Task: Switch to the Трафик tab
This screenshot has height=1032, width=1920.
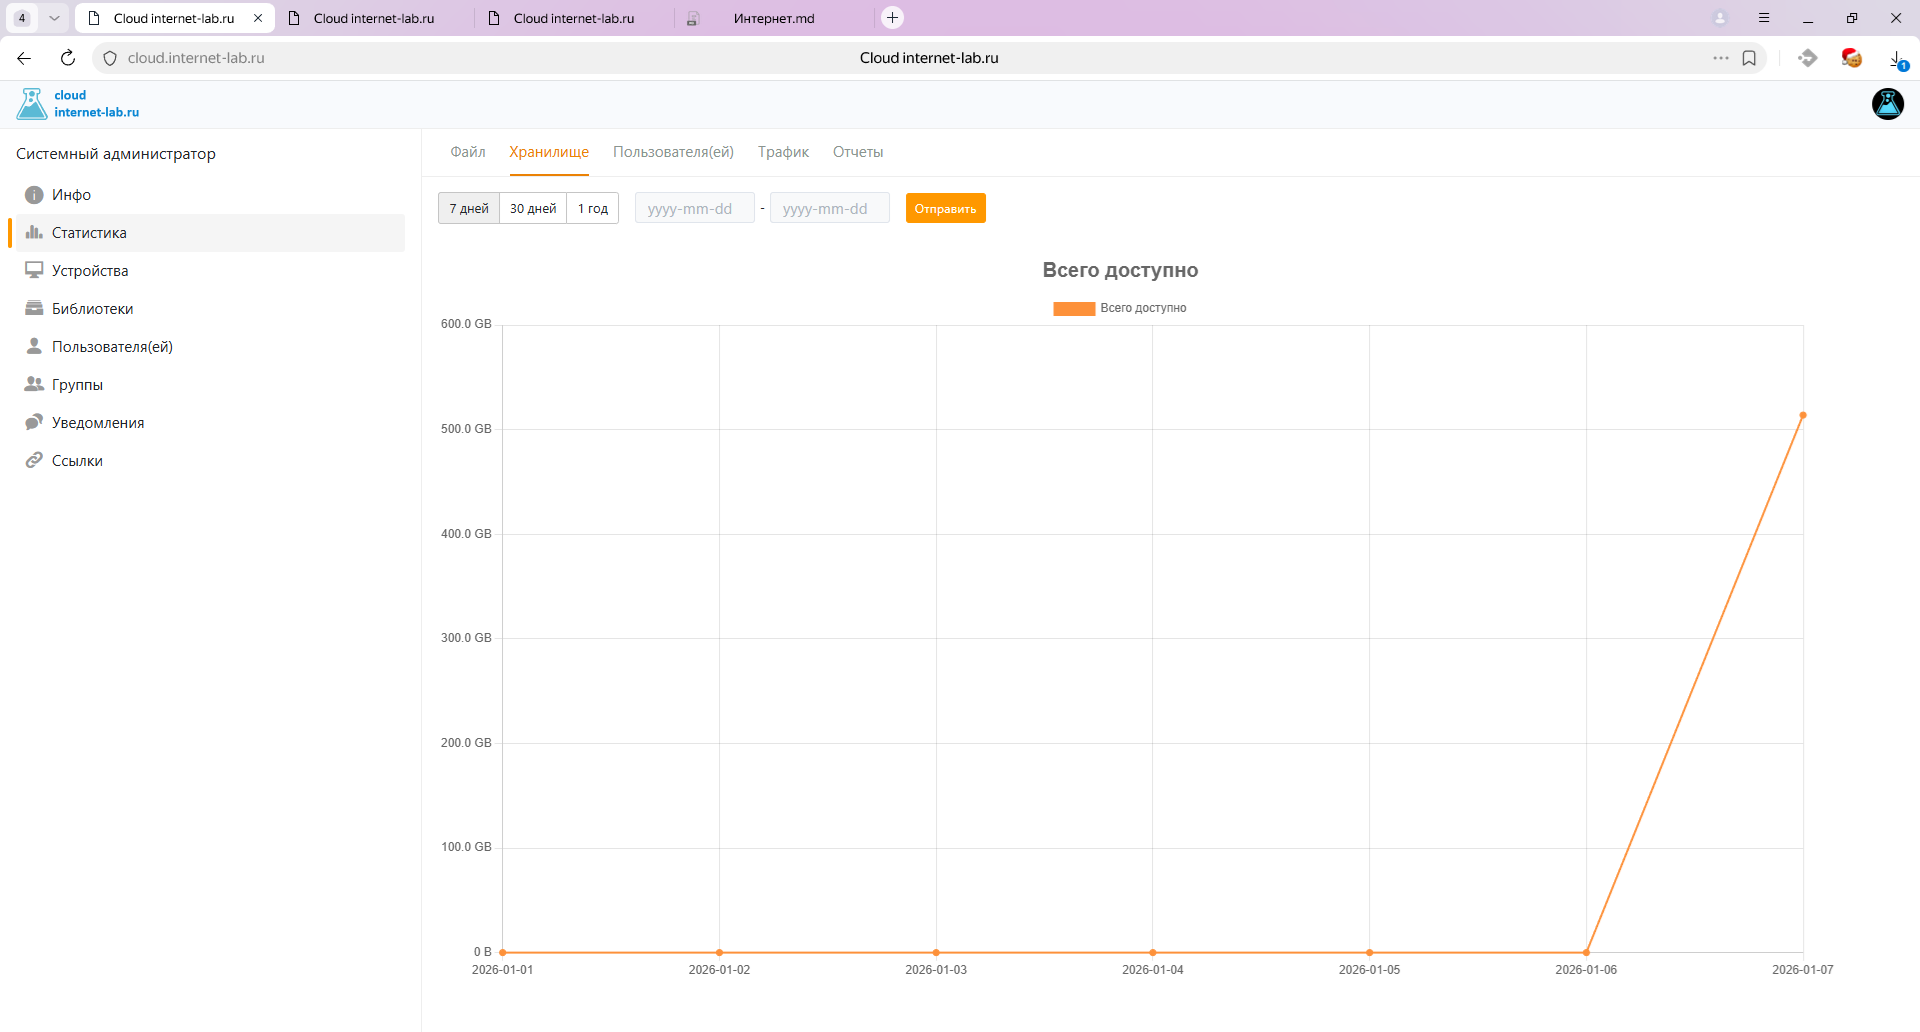Action: (x=783, y=152)
